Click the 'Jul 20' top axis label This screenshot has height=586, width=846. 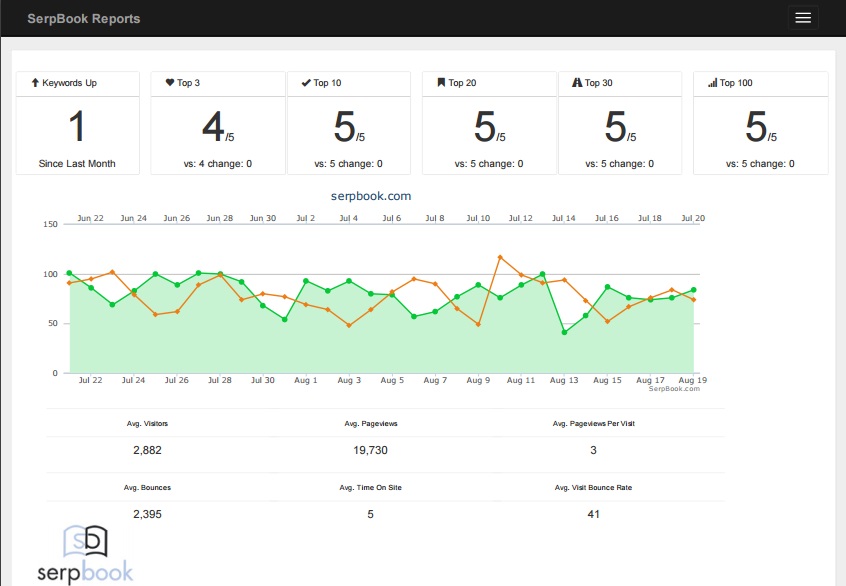(693, 218)
